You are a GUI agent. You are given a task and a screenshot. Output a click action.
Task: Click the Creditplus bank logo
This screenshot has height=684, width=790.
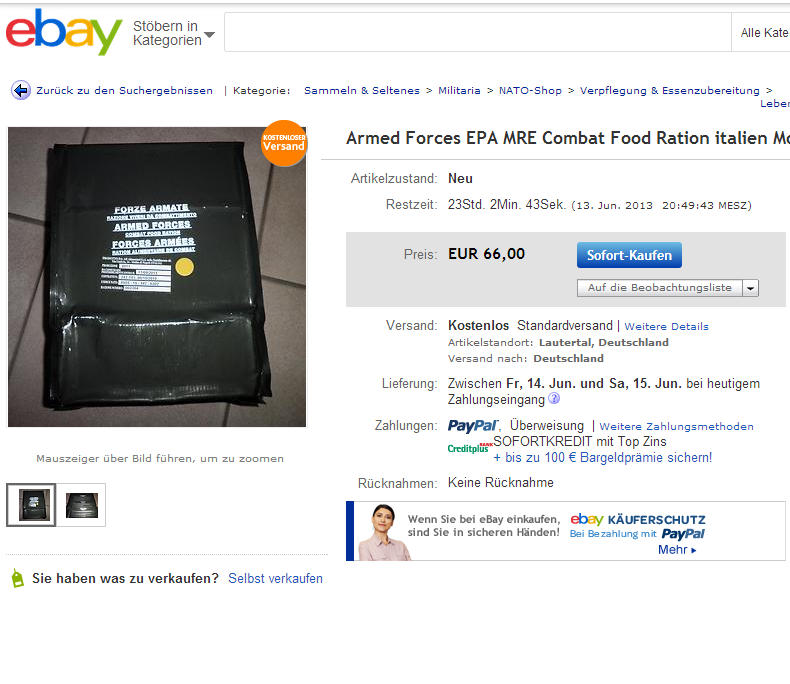point(470,447)
